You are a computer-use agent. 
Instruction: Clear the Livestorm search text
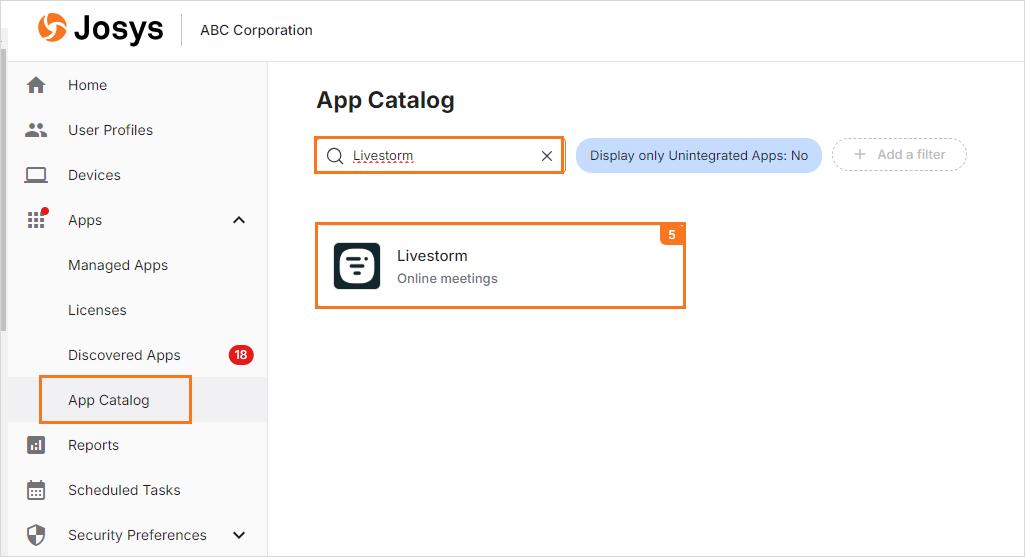pos(546,156)
